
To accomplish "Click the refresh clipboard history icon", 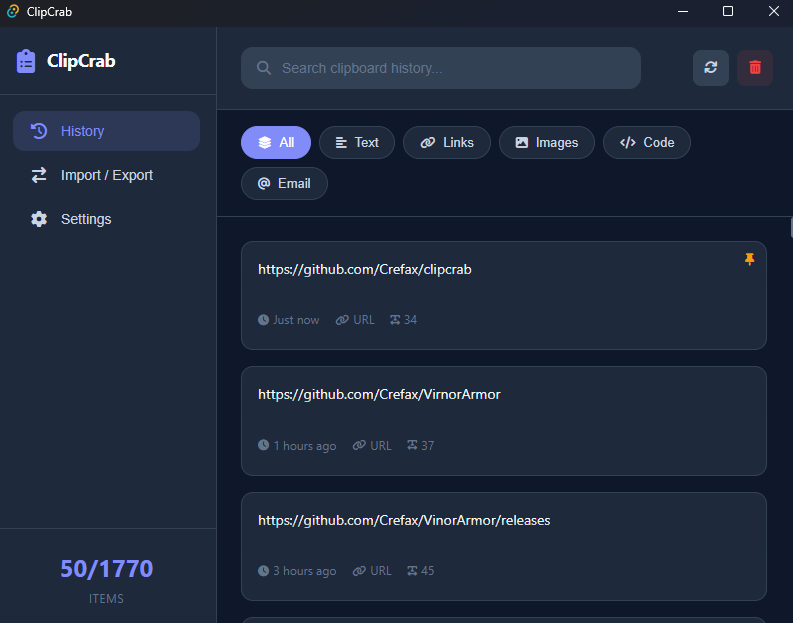I will 711,68.
